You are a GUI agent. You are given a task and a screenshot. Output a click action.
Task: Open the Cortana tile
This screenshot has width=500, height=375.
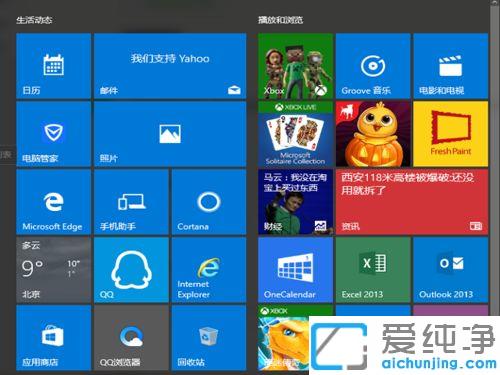[x=209, y=202]
